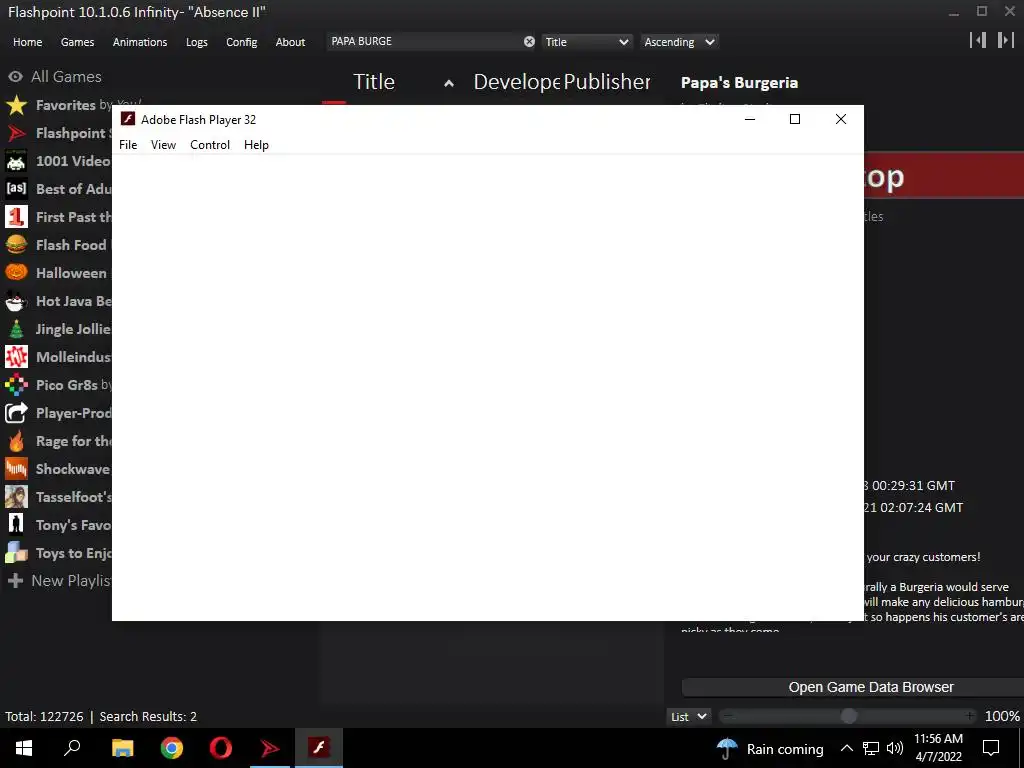Screen dimensions: 1024x768
Task: Open the Help menu in Flash Player
Action: pyautogui.click(x=256, y=145)
